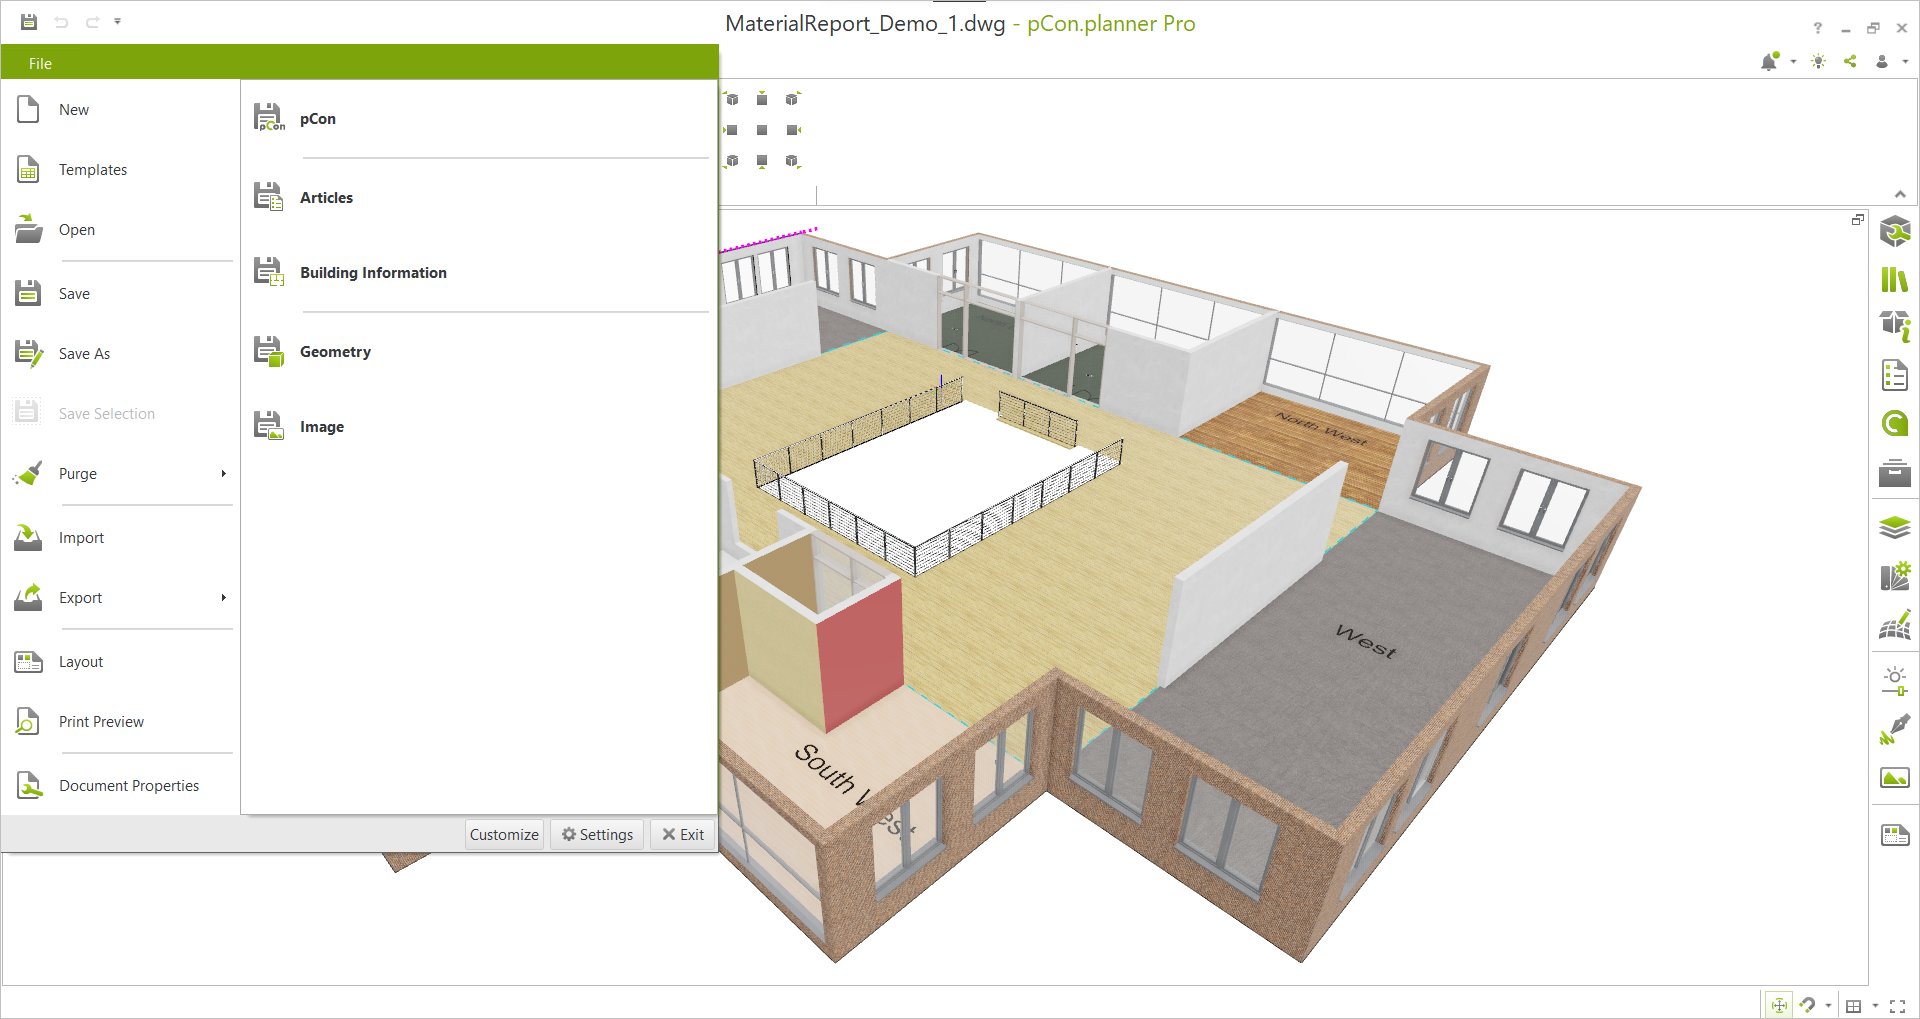Select Building Information save option
The image size is (1920, 1019).
click(373, 272)
